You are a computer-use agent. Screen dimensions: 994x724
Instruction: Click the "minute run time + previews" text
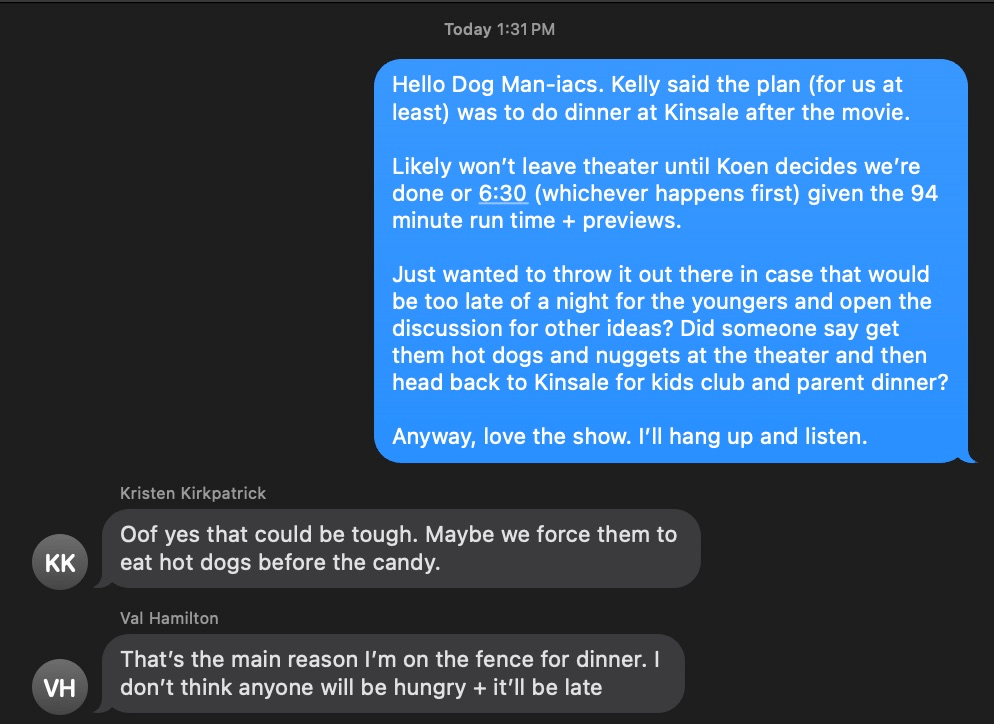point(536,221)
